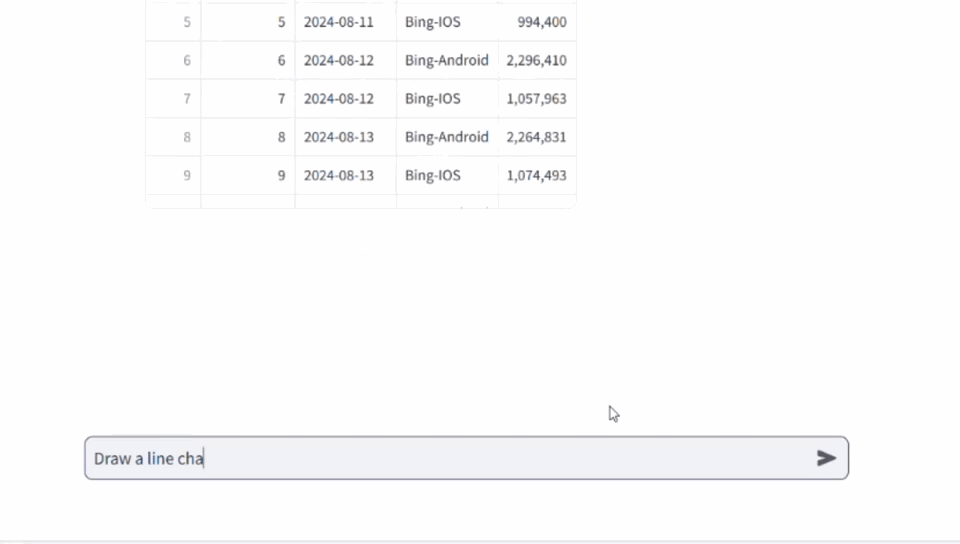
Task: Select the 1,074,493 value cell
Action: [537, 176]
